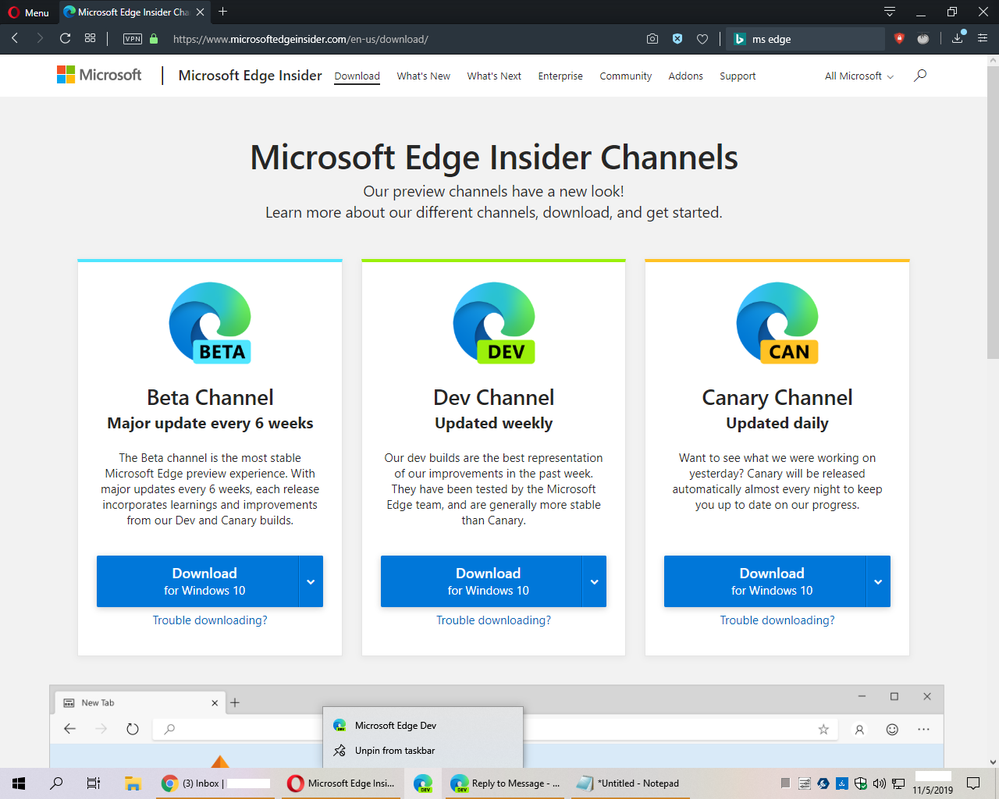This screenshot has width=999, height=799.
Task: Switch to the Chrome Inbox taskbar window
Action: [x=215, y=783]
